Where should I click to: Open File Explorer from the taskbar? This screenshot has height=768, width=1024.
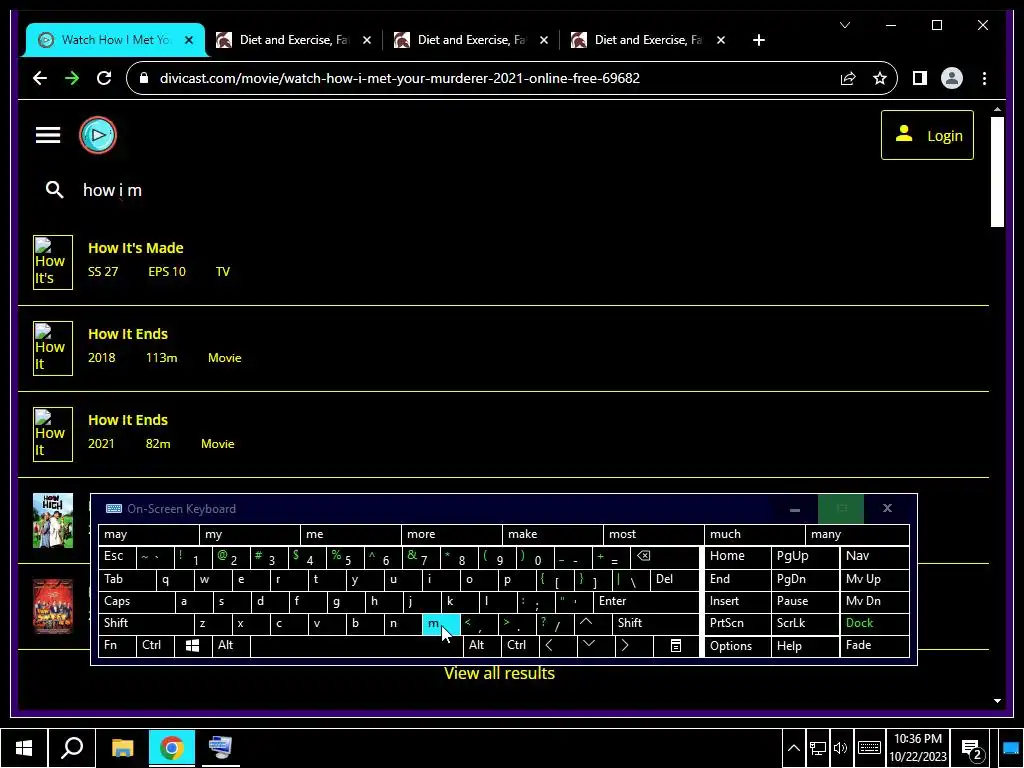pyautogui.click(x=122, y=748)
